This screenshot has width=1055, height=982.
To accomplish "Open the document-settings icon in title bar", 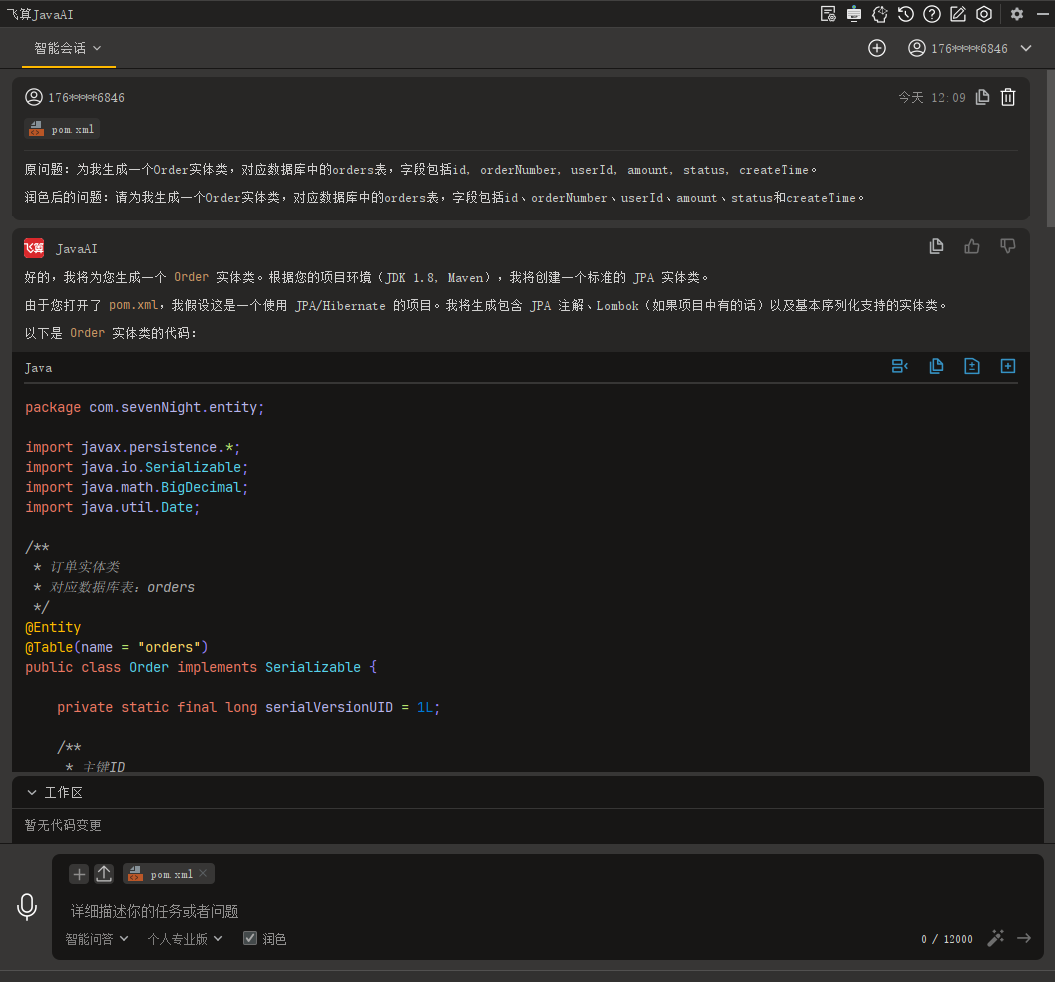I will 828,14.
